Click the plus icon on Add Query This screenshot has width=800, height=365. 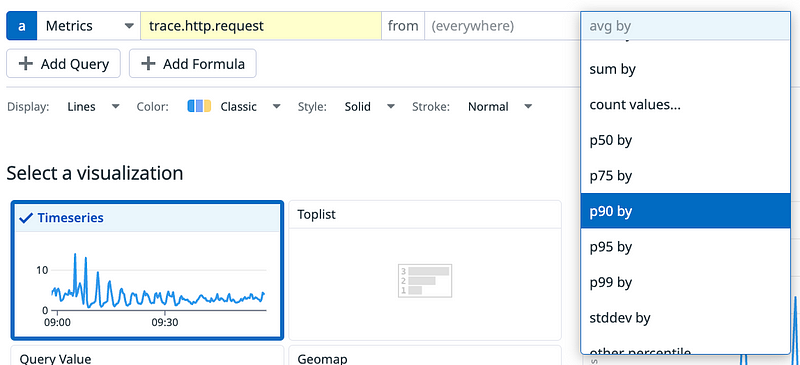[x=26, y=64]
